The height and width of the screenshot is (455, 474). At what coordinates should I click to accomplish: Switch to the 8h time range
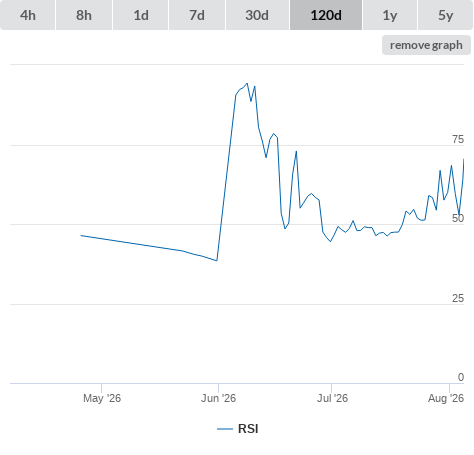[x=84, y=15]
